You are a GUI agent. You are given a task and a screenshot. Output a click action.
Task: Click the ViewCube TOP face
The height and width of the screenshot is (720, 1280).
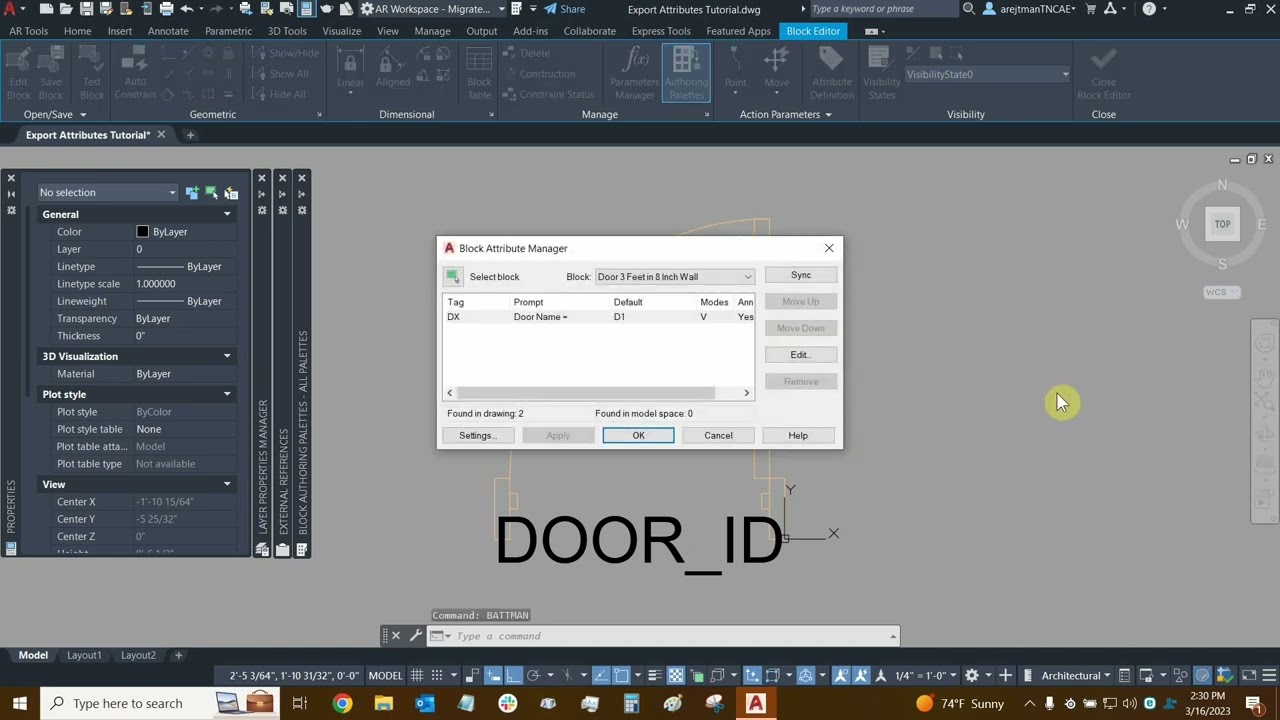click(x=1222, y=224)
